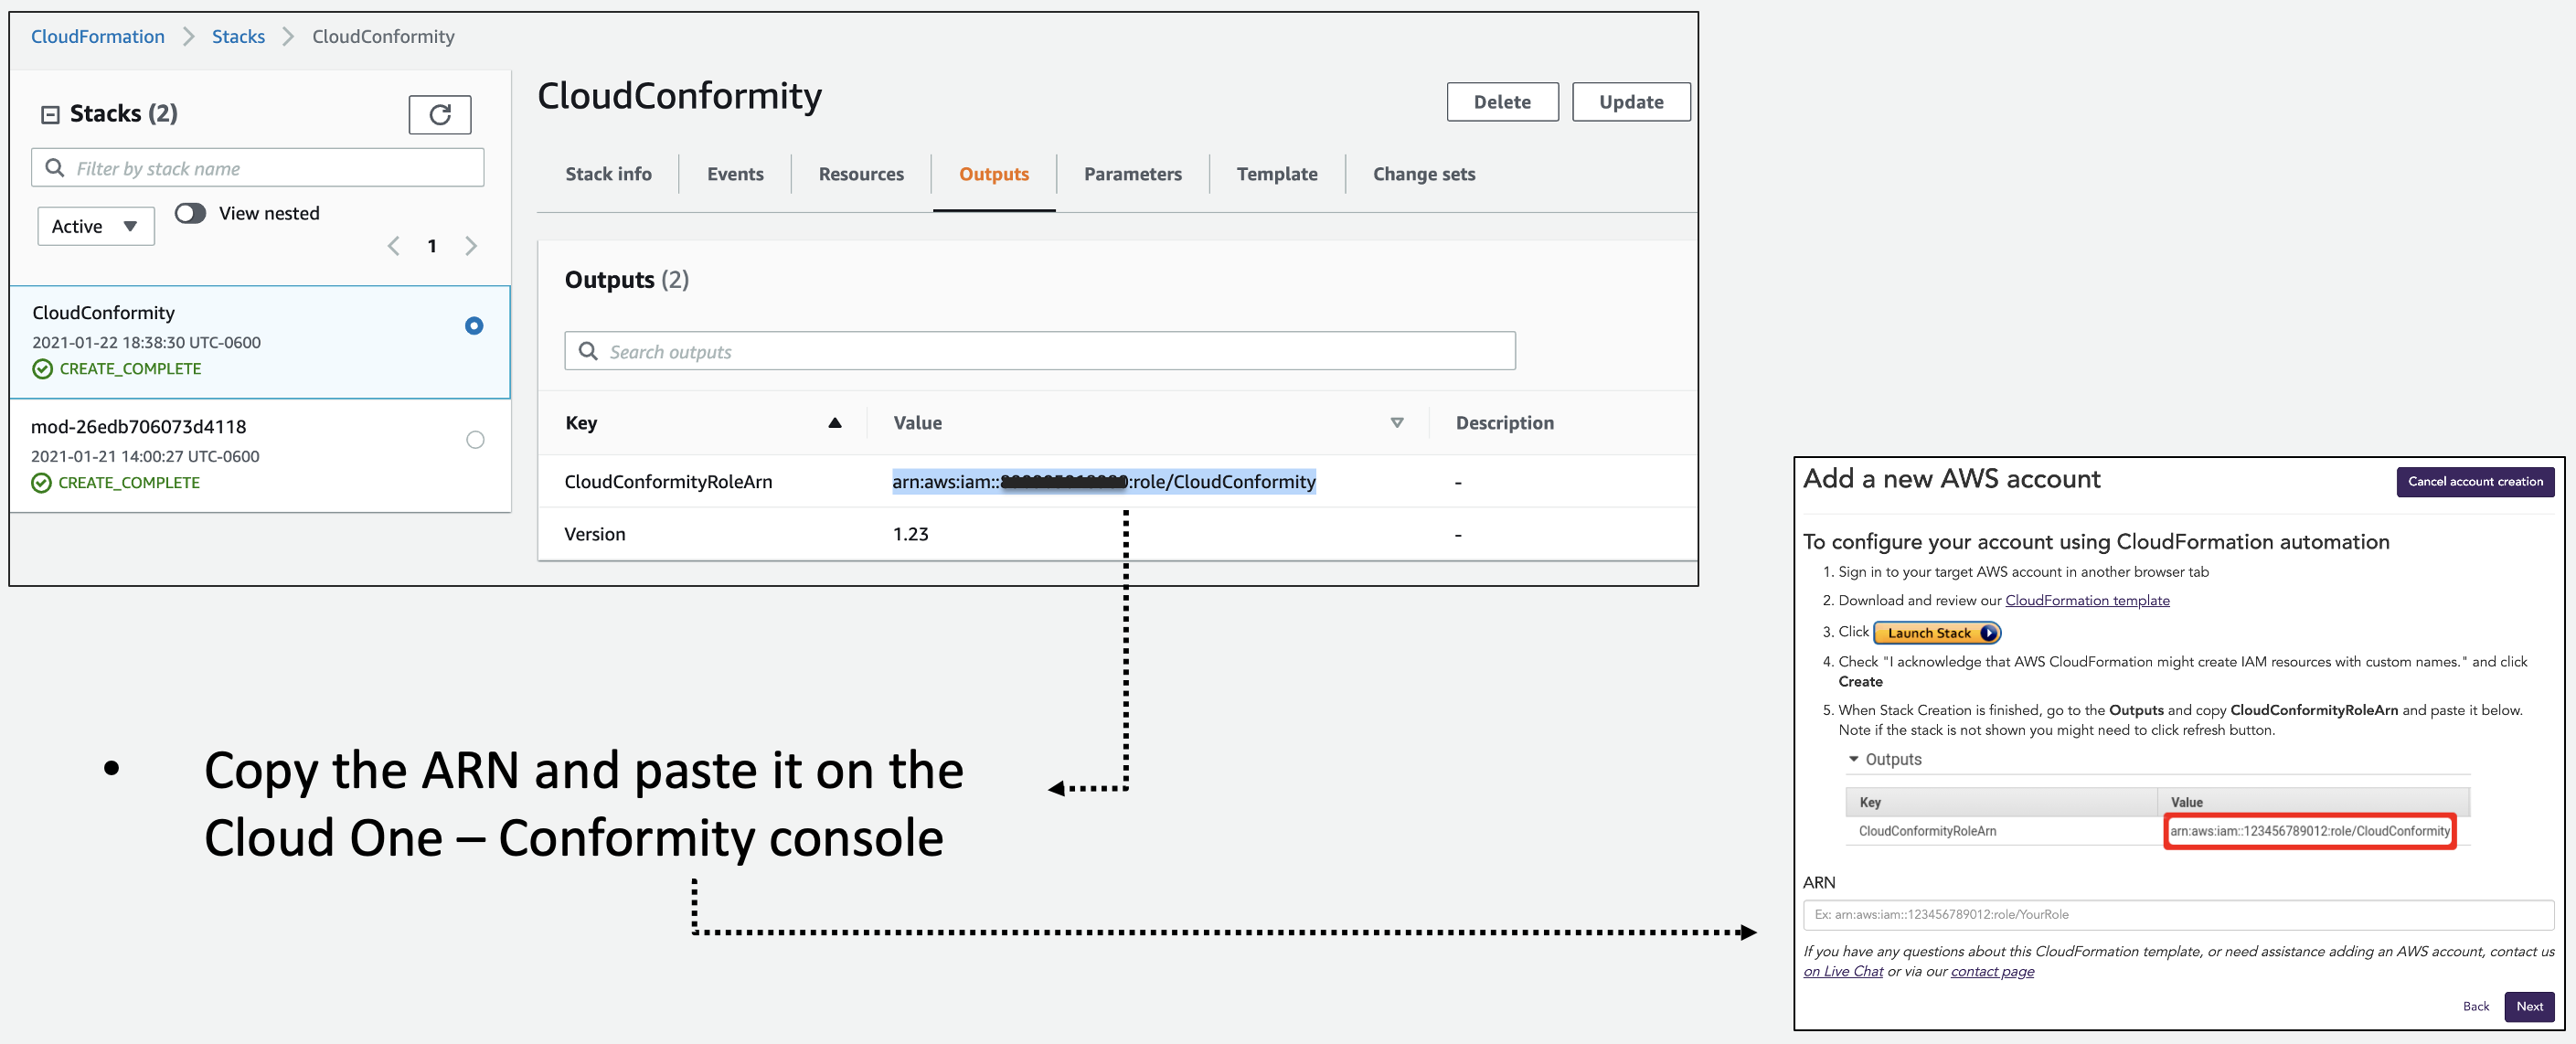Select the CloudConformity stack radio button
The height and width of the screenshot is (1044, 2576).
pyautogui.click(x=474, y=326)
